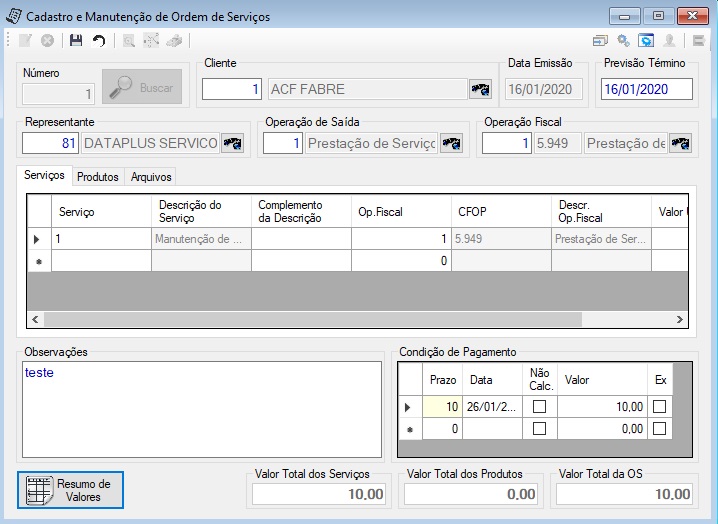The height and width of the screenshot is (524, 718).
Task: Open the Operação Fiscal lookup icon
Action: [x=680, y=143]
